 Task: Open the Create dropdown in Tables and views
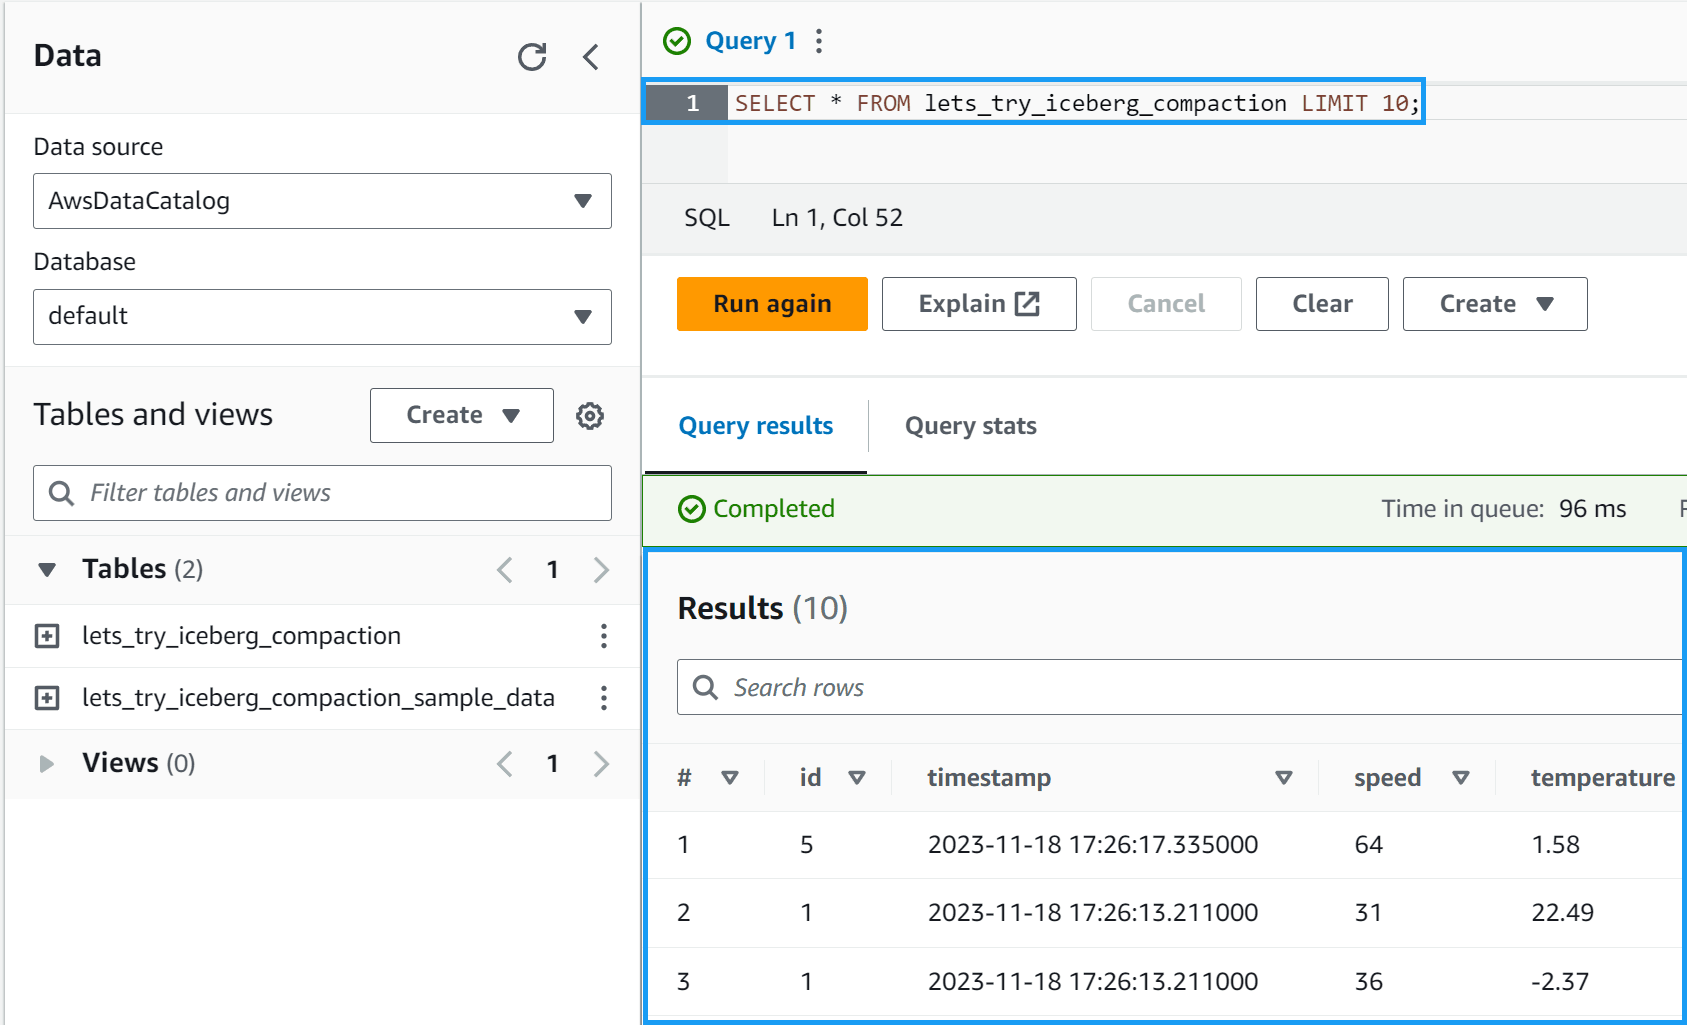point(461,415)
